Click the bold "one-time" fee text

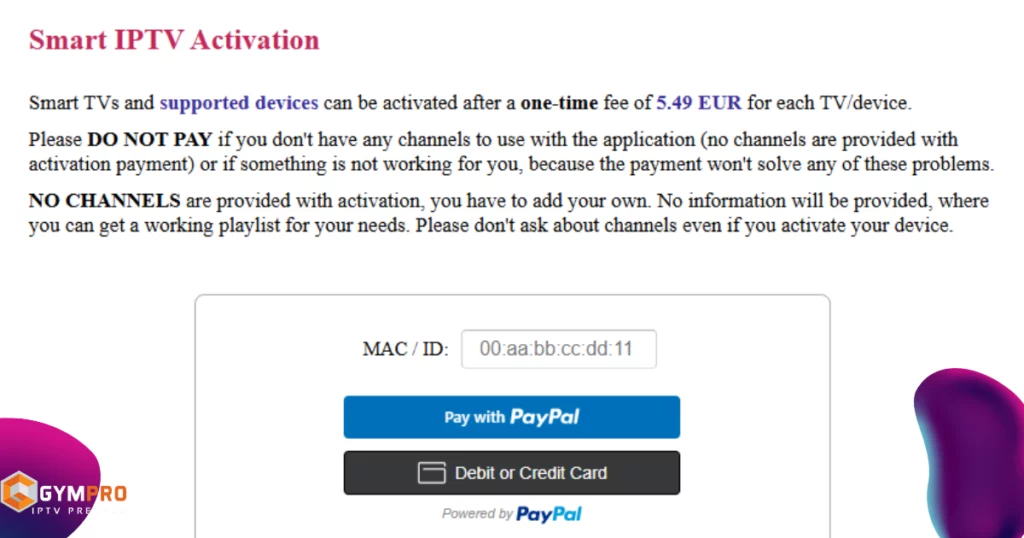559,102
